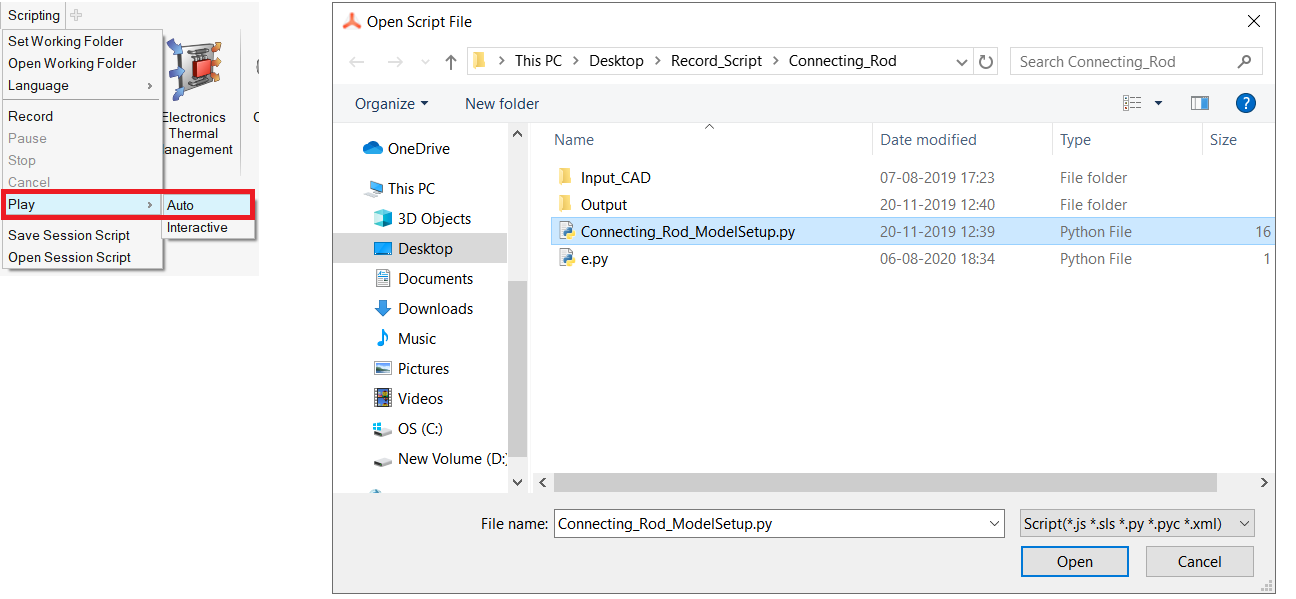Select the OneDrive cloud item

(x=418, y=149)
